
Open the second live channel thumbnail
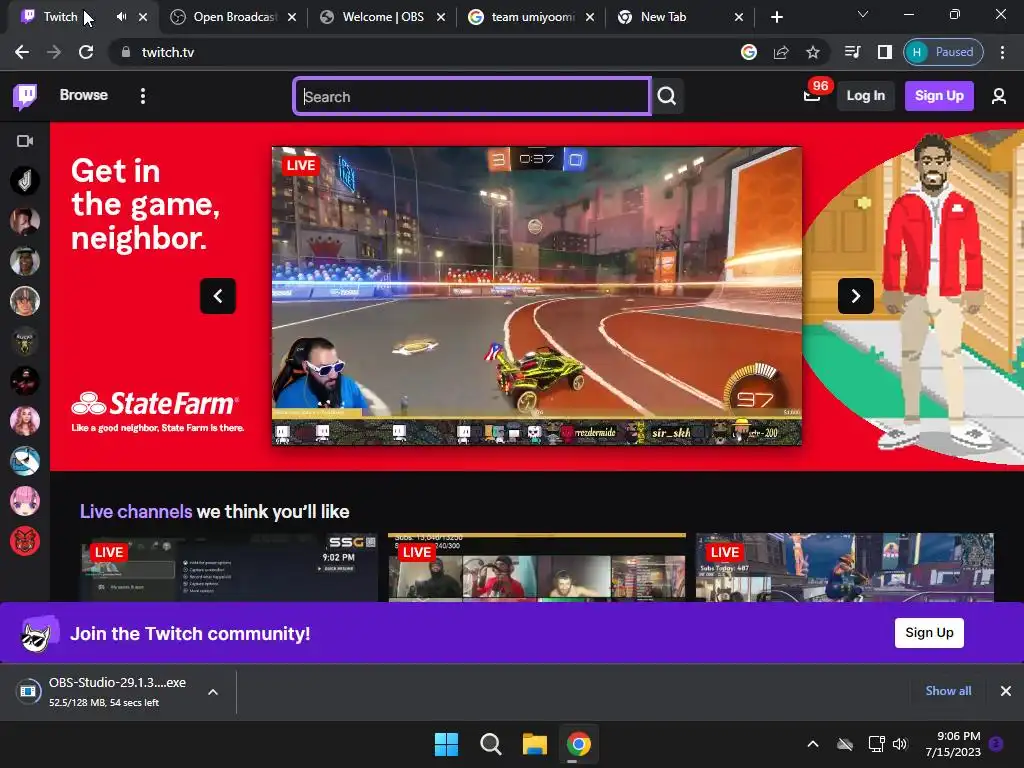click(x=537, y=567)
